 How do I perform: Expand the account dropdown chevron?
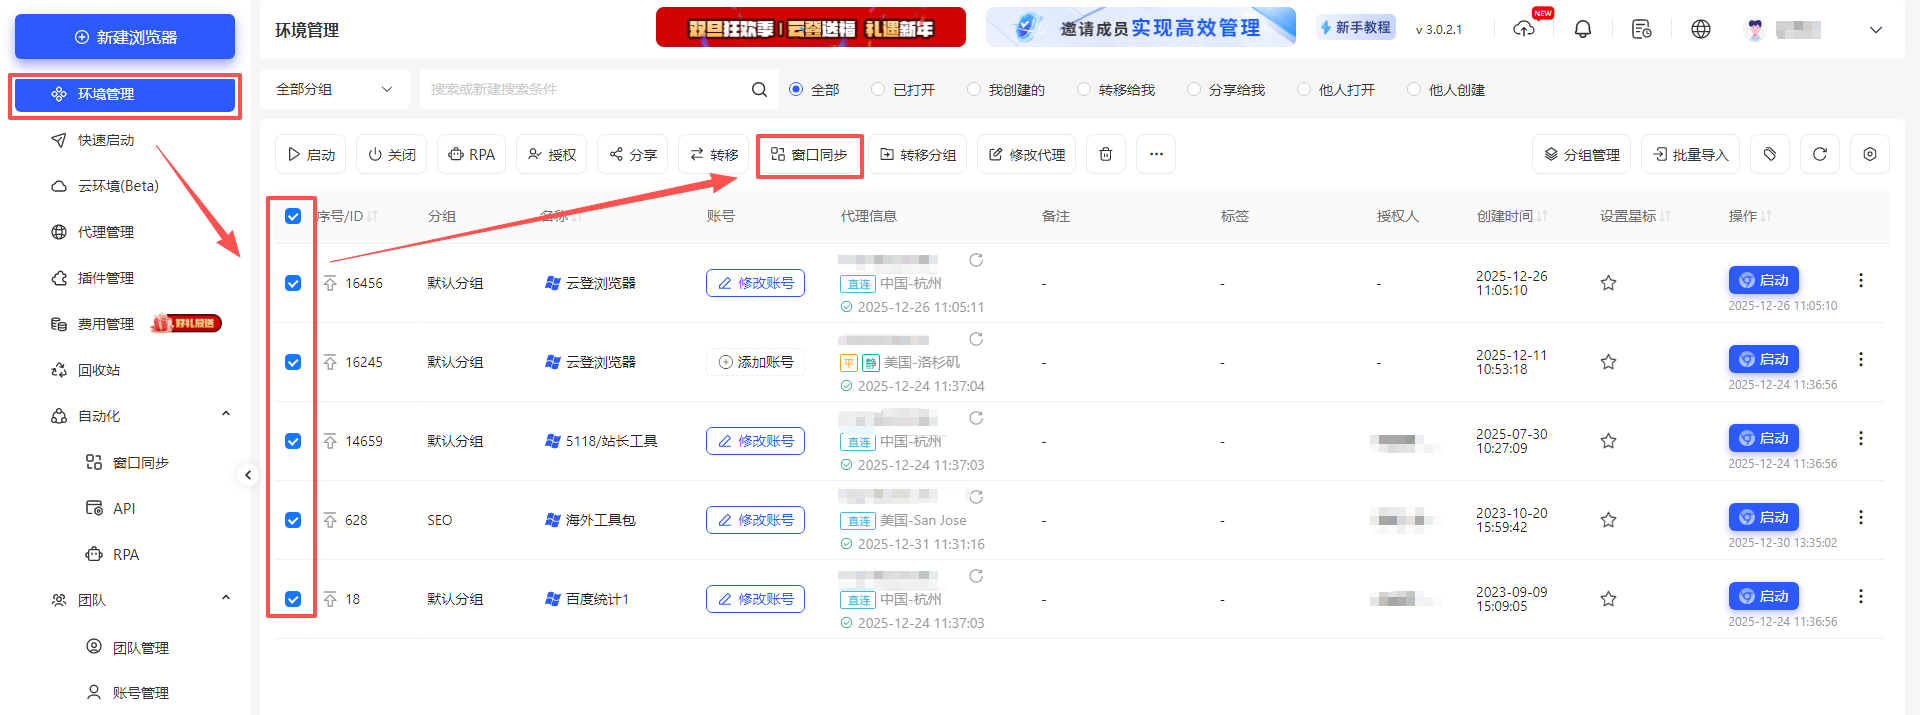tap(1875, 30)
